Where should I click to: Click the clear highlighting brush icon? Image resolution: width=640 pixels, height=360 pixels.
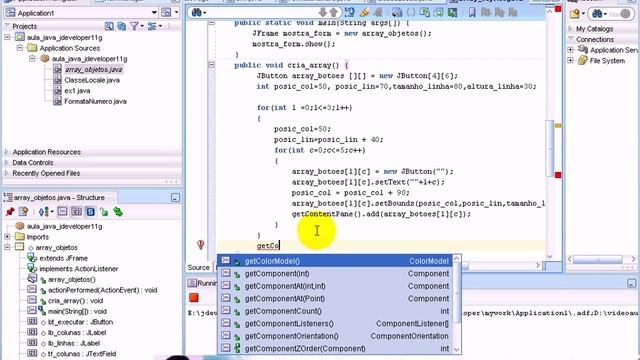click(364, 13)
